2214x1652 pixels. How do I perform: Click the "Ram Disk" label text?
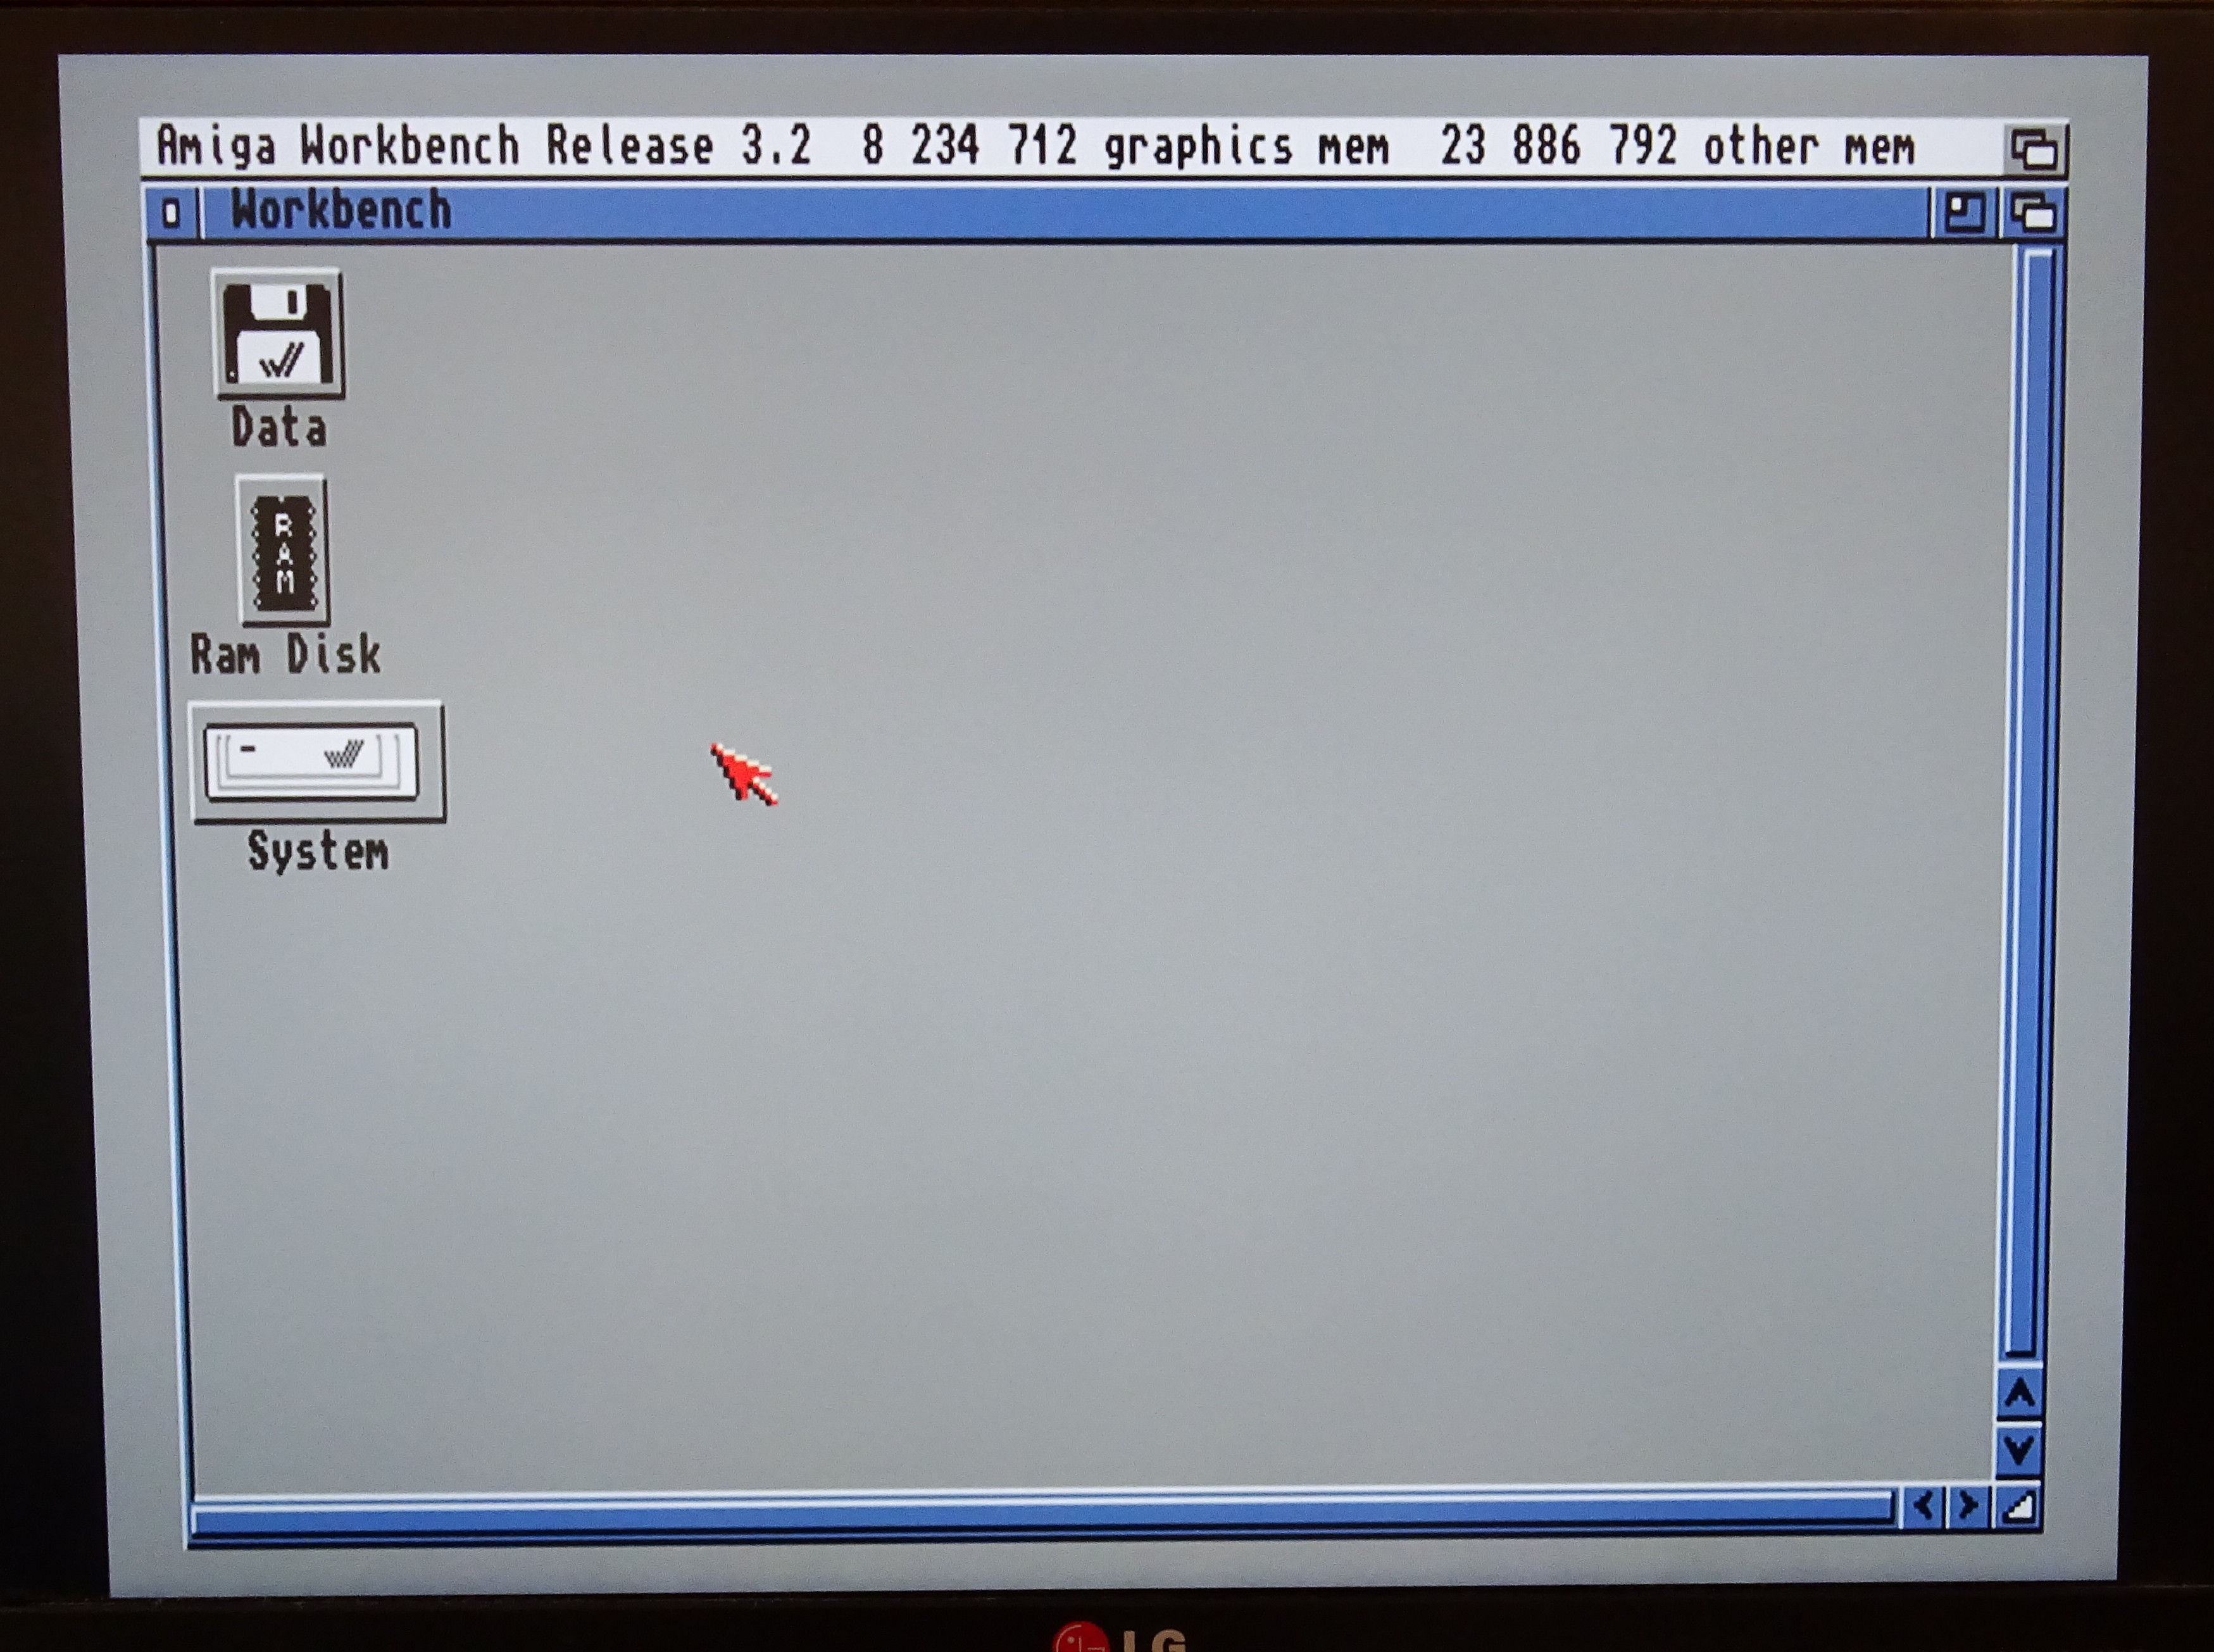[286, 655]
